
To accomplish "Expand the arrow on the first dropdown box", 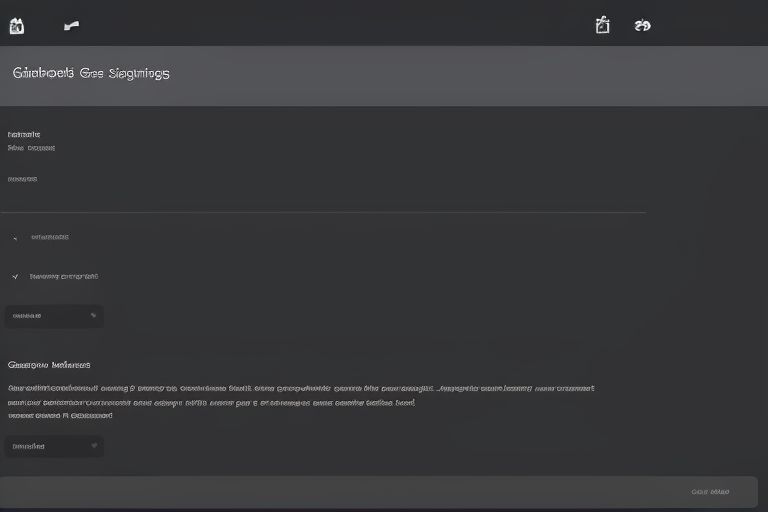I will [x=93, y=316].
